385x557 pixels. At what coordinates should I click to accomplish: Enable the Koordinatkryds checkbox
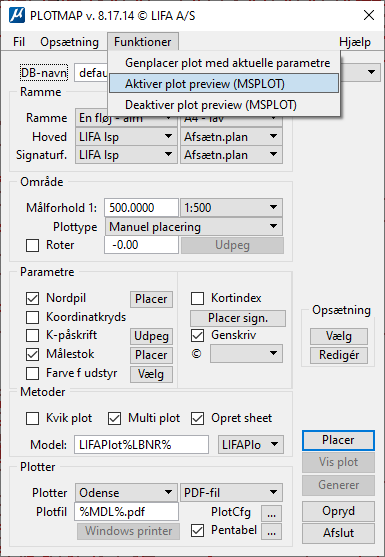[x=32, y=317]
